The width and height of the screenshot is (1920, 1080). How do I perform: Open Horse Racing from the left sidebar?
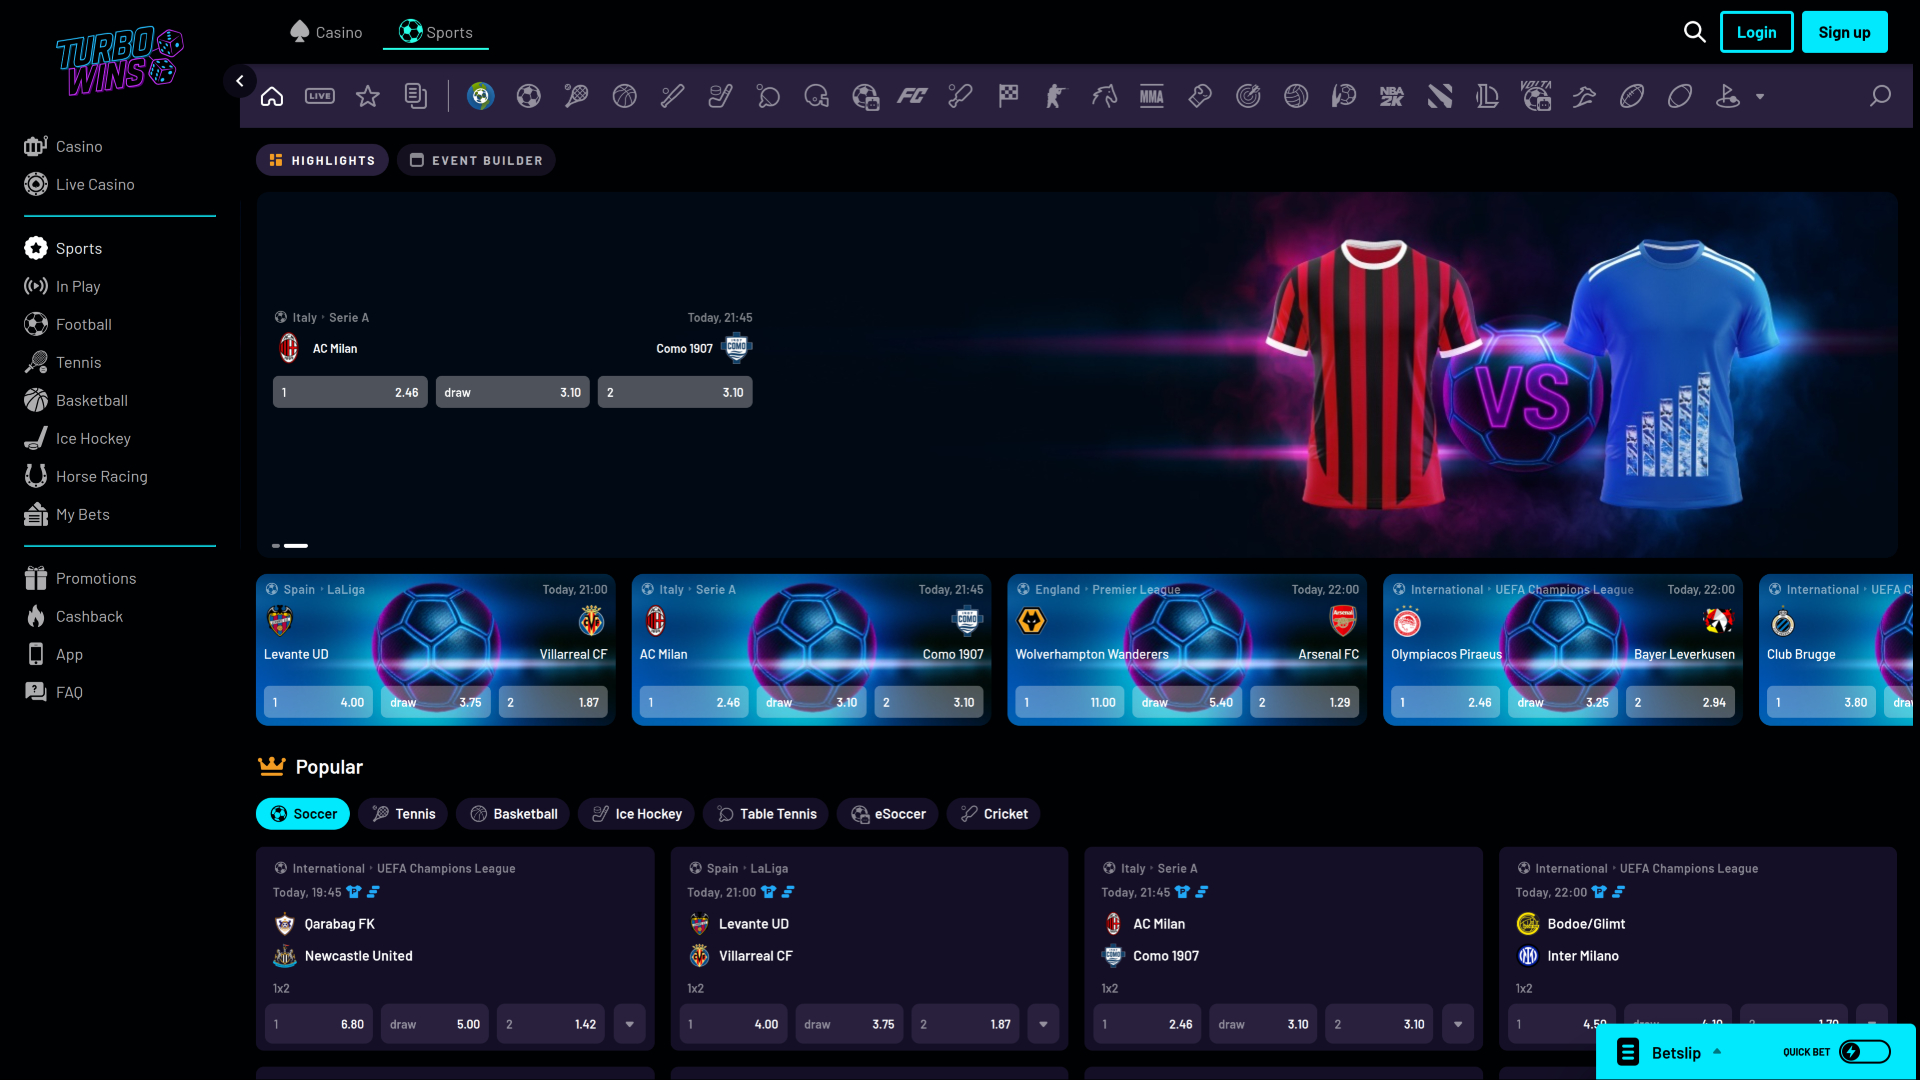102,476
